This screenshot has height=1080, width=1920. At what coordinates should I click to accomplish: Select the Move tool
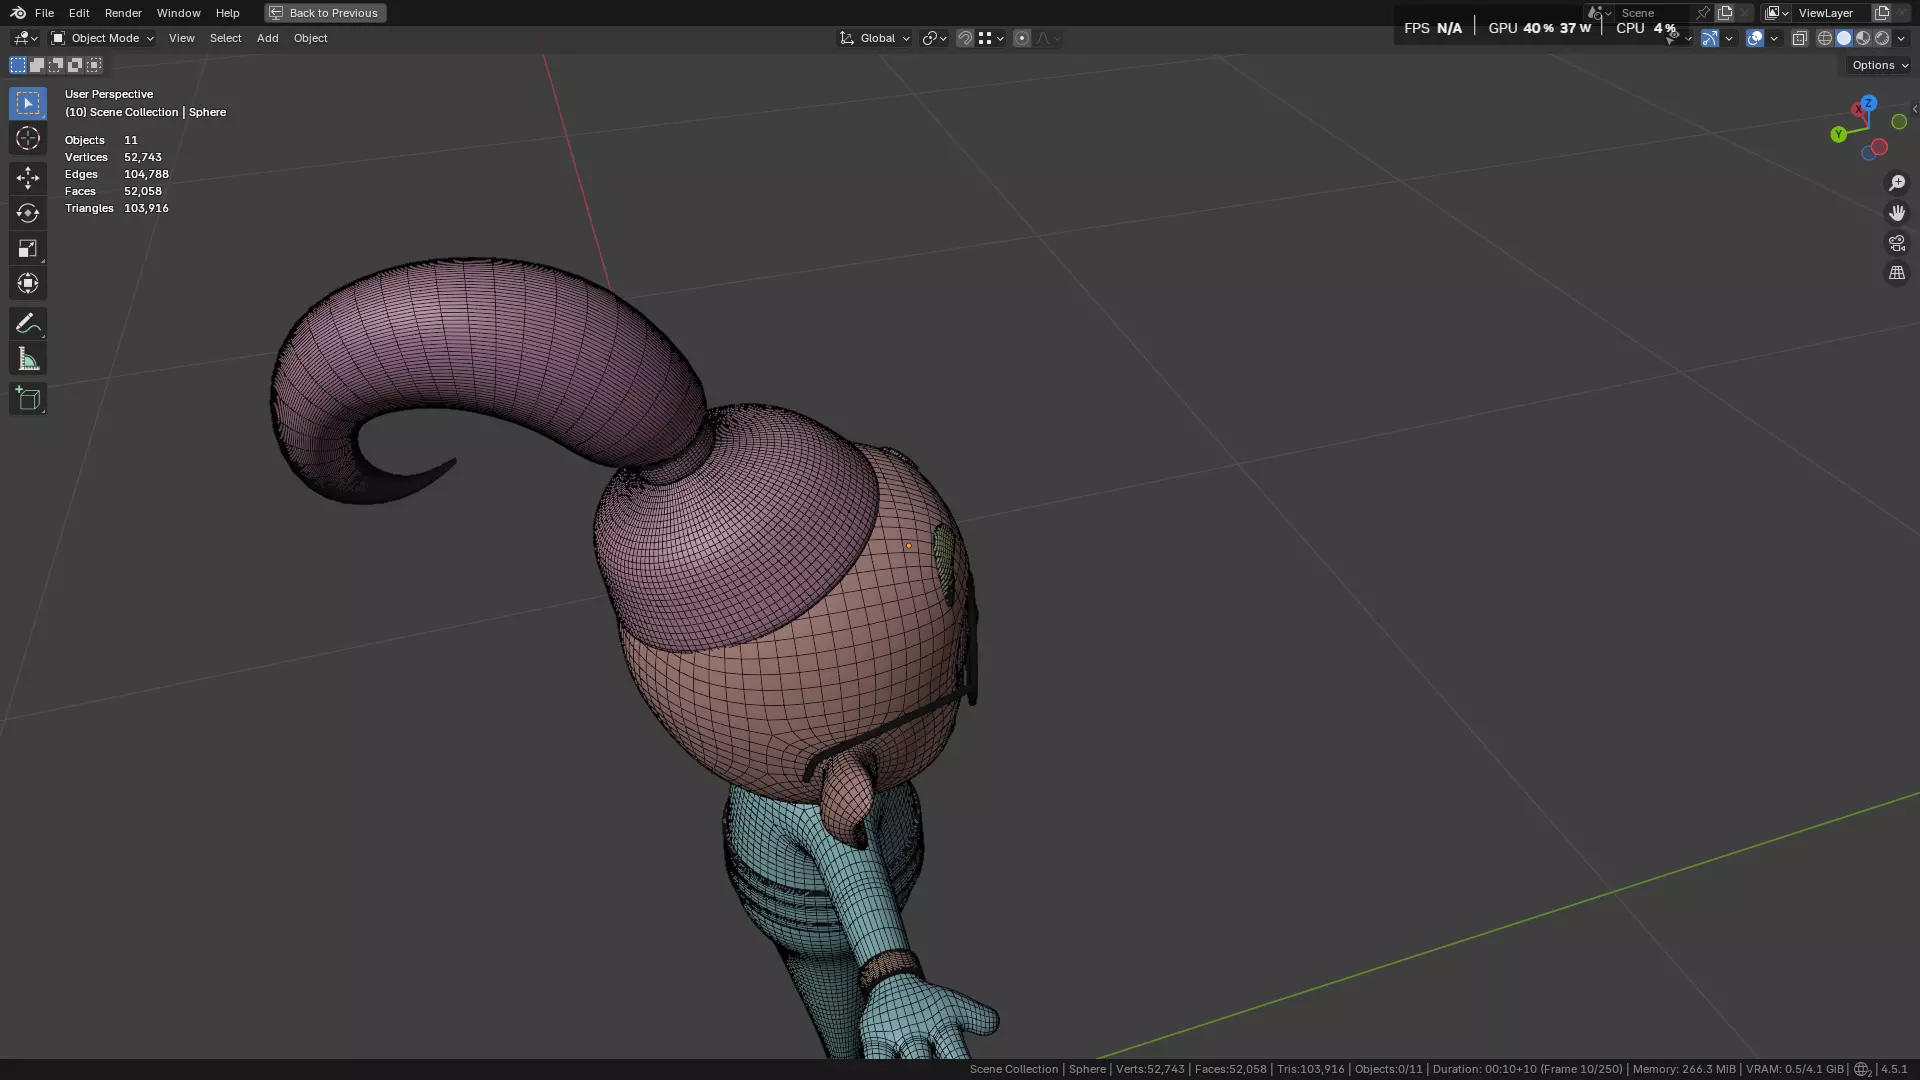pos(28,178)
